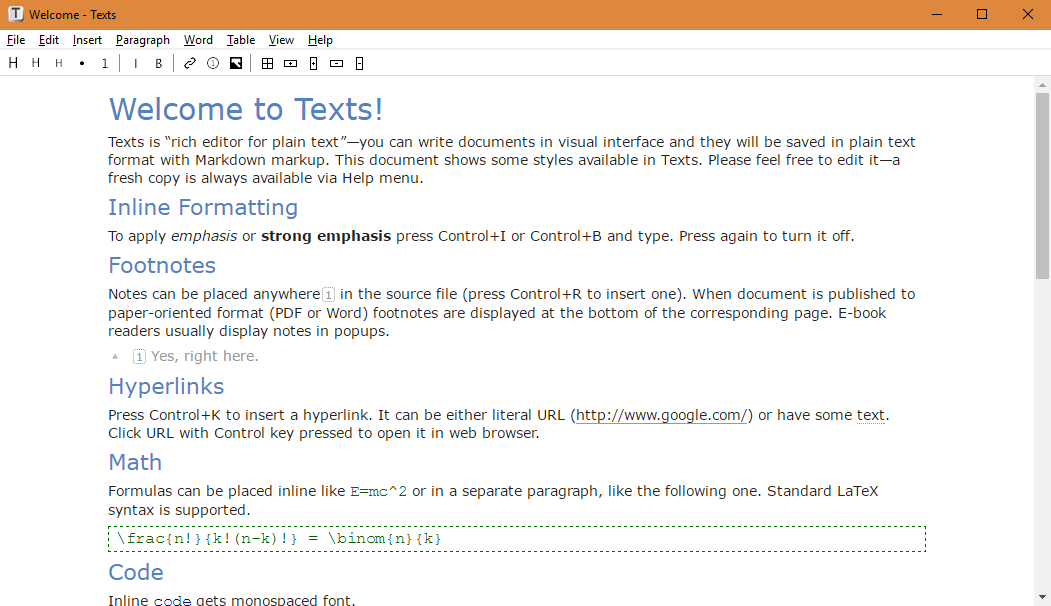The image size is (1051, 606).
Task: Insert a numbered list from the toolbar
Action: 104,63
